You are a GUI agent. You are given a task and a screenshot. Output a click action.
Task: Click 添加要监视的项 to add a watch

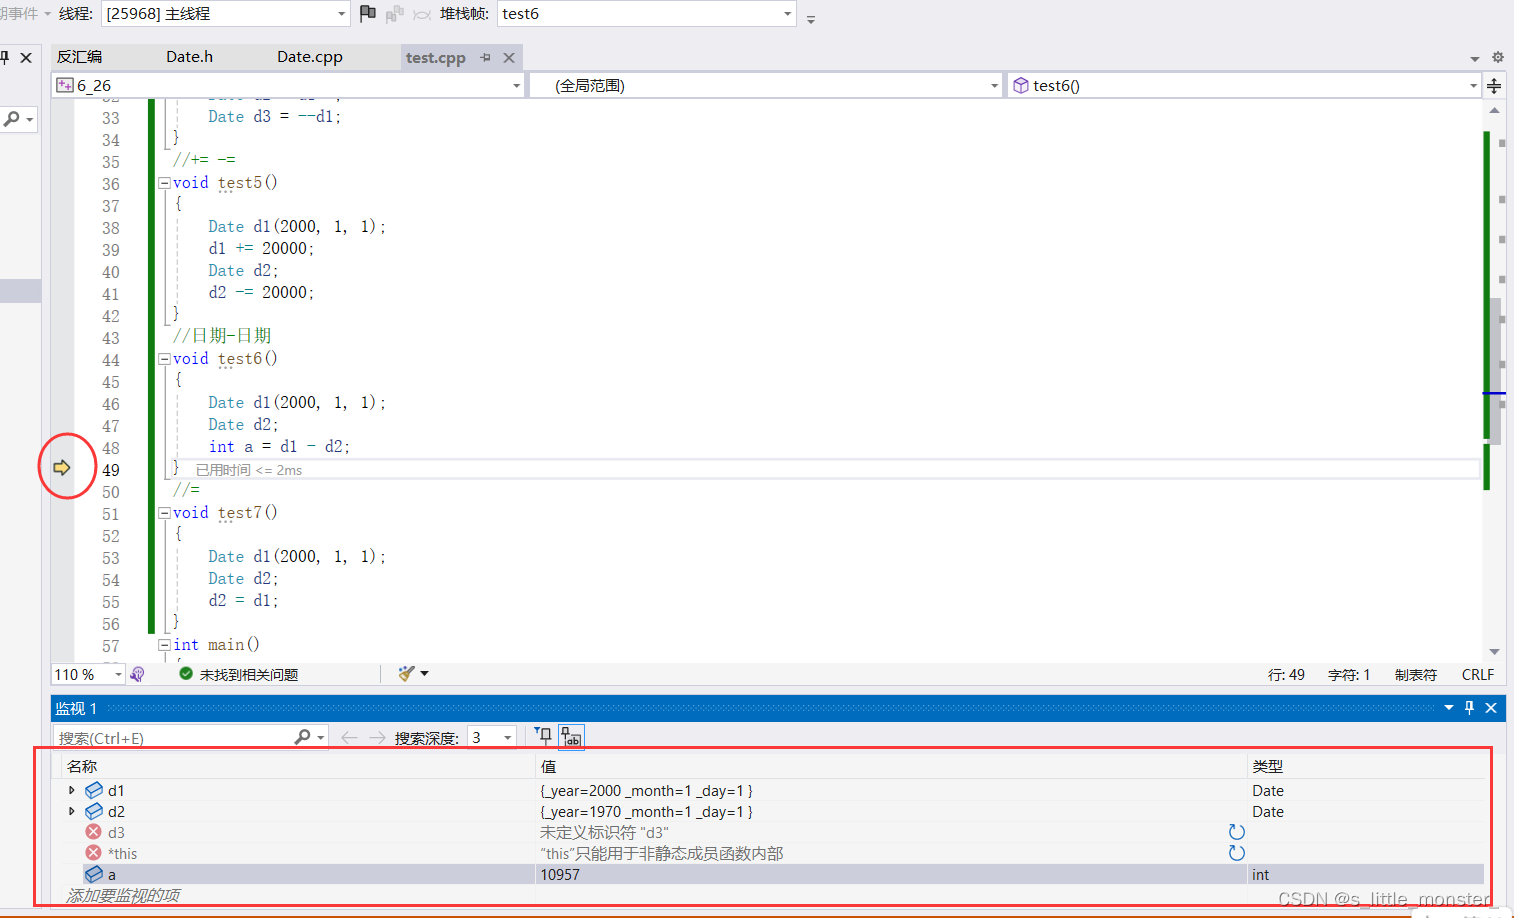tap(123, 895)
